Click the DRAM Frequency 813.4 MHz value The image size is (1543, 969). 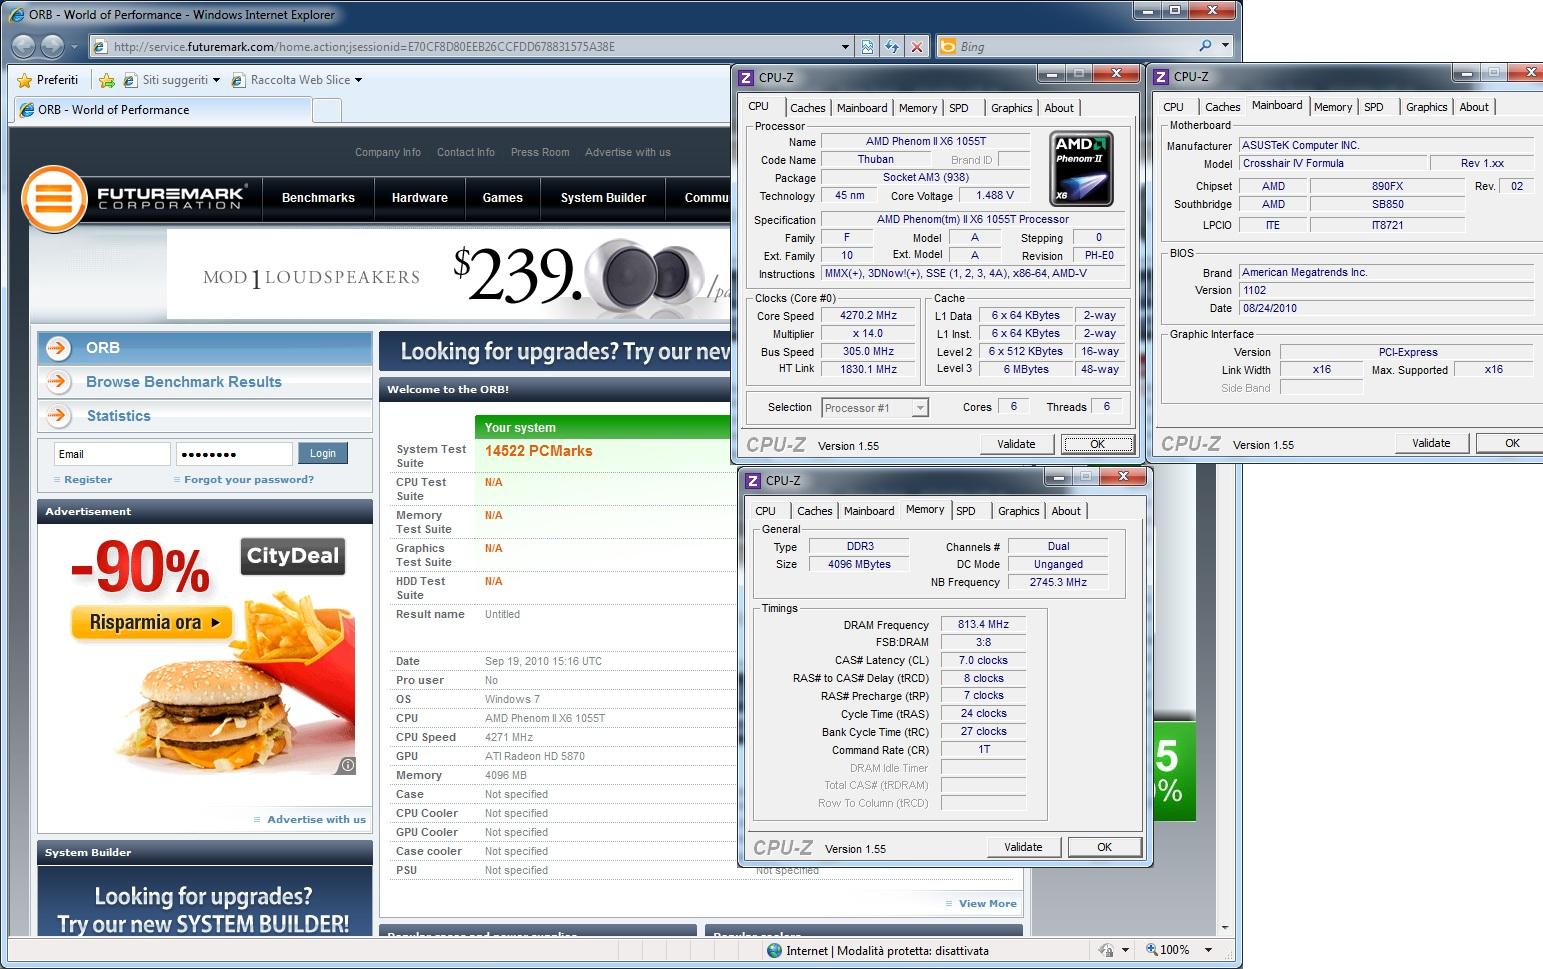983,624
